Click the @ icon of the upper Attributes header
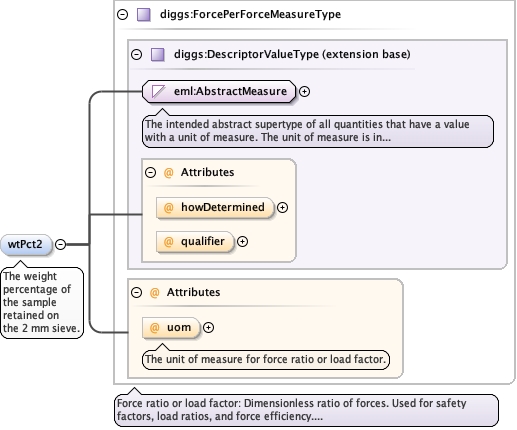Screen dimensions: 517x430 click(x=169, y=172)
